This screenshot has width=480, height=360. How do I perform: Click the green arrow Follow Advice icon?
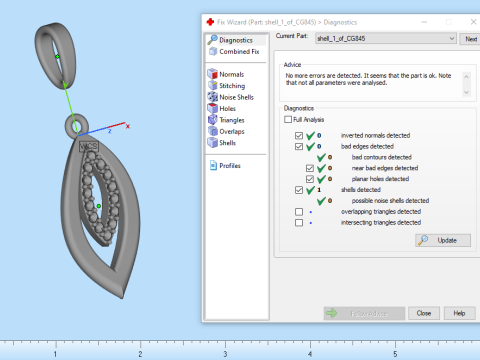click(331, 313)
